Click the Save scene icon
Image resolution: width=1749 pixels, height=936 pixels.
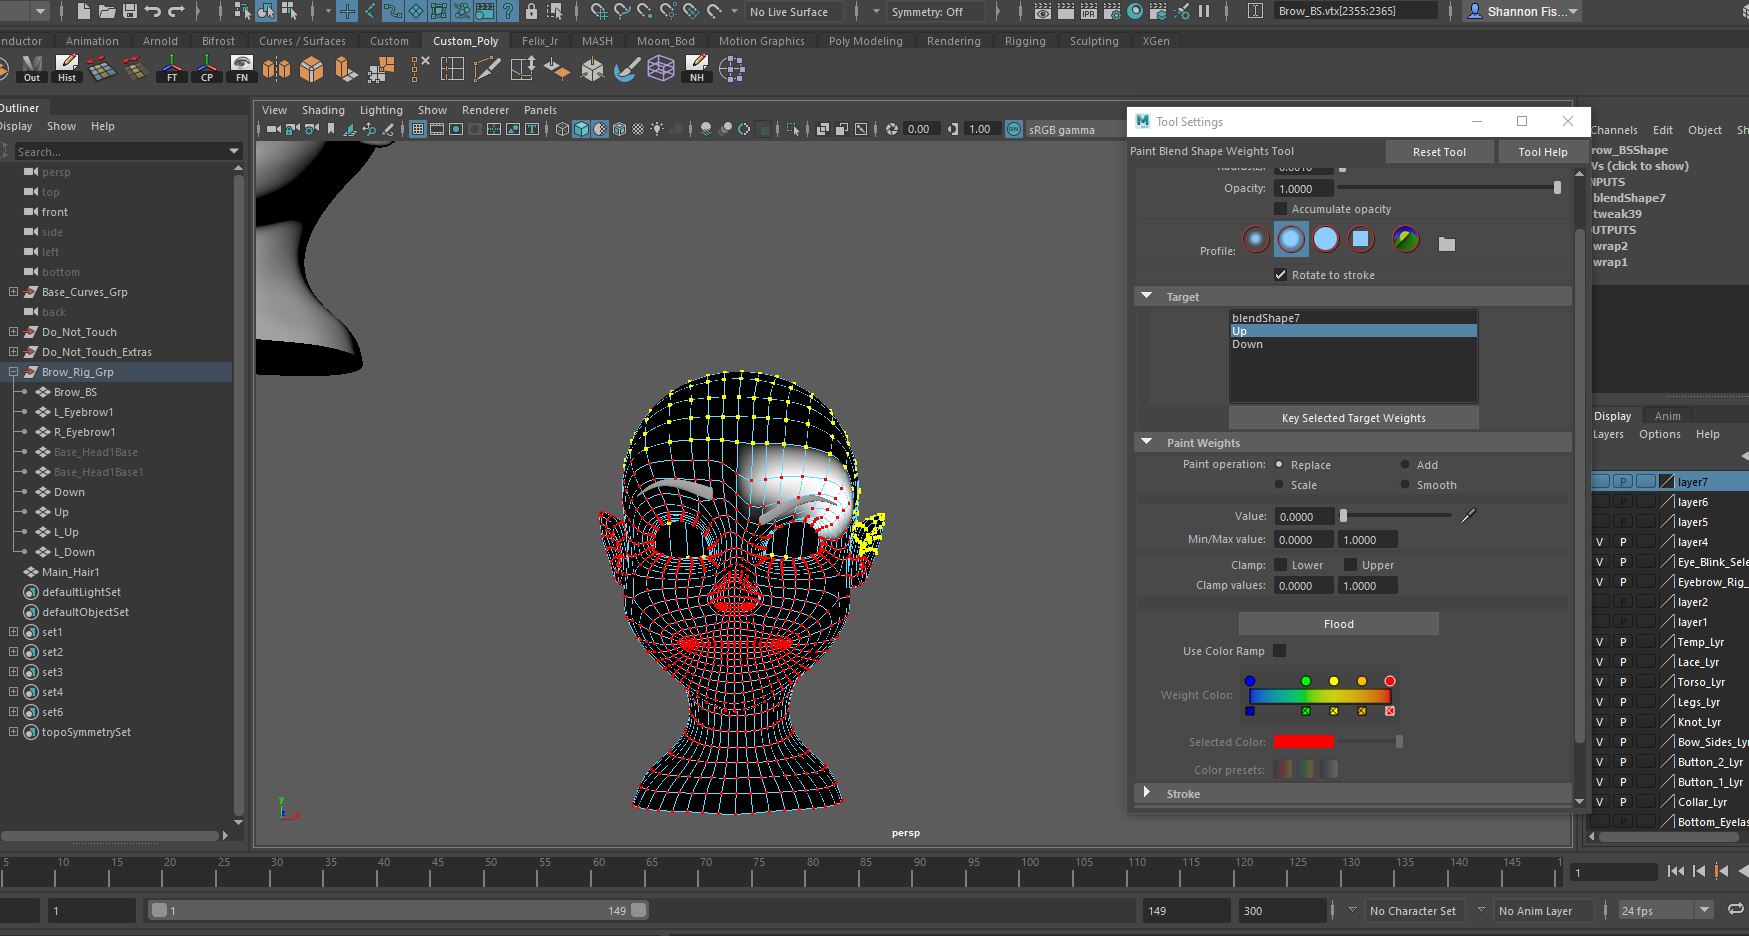click(x=130, y=12)
